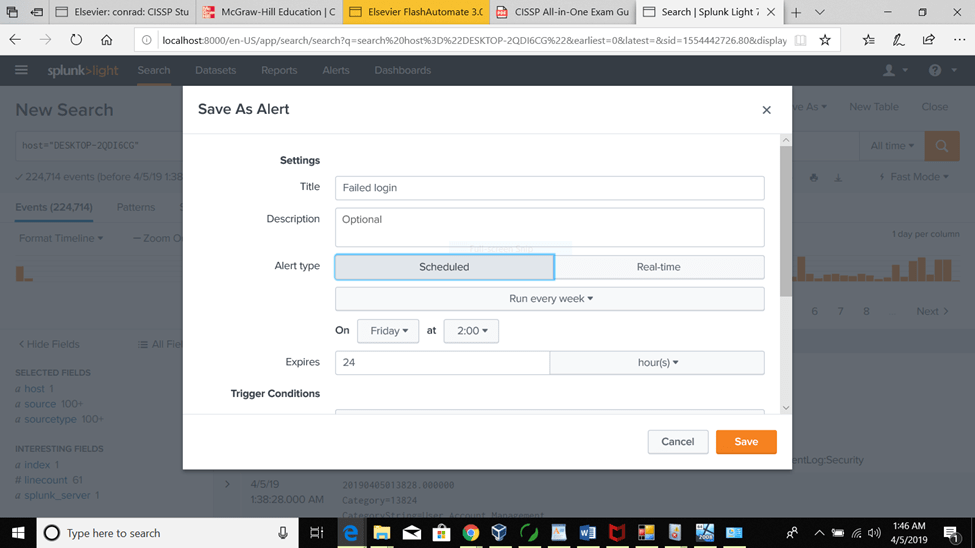Click Hide Fields in the sidebar
Viewport: 975px width, 548px height.
point(49,344)
